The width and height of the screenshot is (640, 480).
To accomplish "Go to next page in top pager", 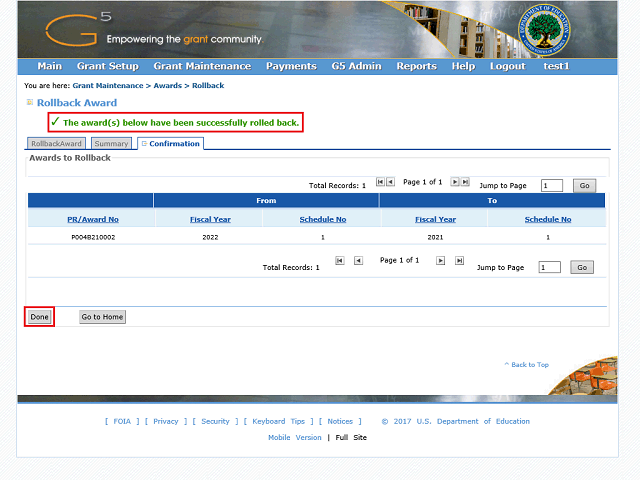I will (x=455, y=182).
